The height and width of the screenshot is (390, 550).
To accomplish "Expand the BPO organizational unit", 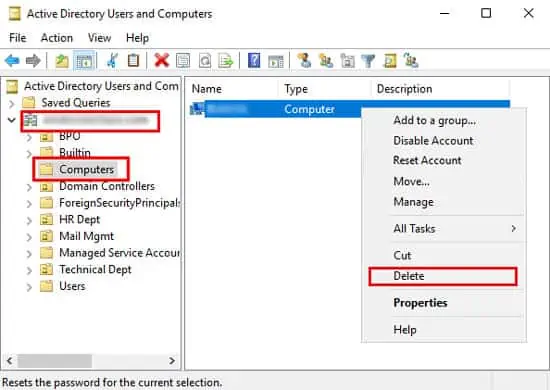I will [29, 137].
